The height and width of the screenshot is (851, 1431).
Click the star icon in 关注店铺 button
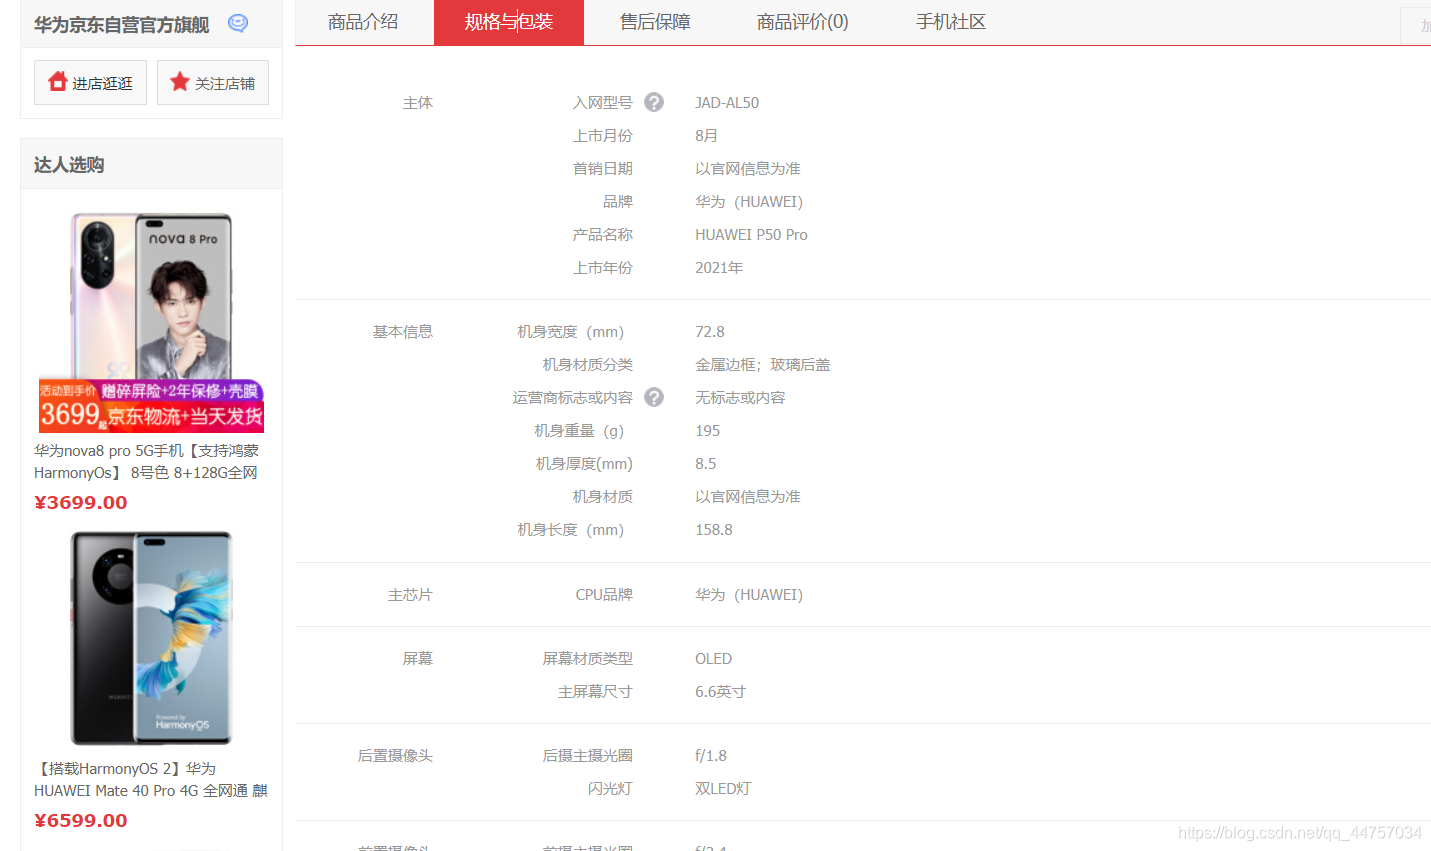(180, 82)
